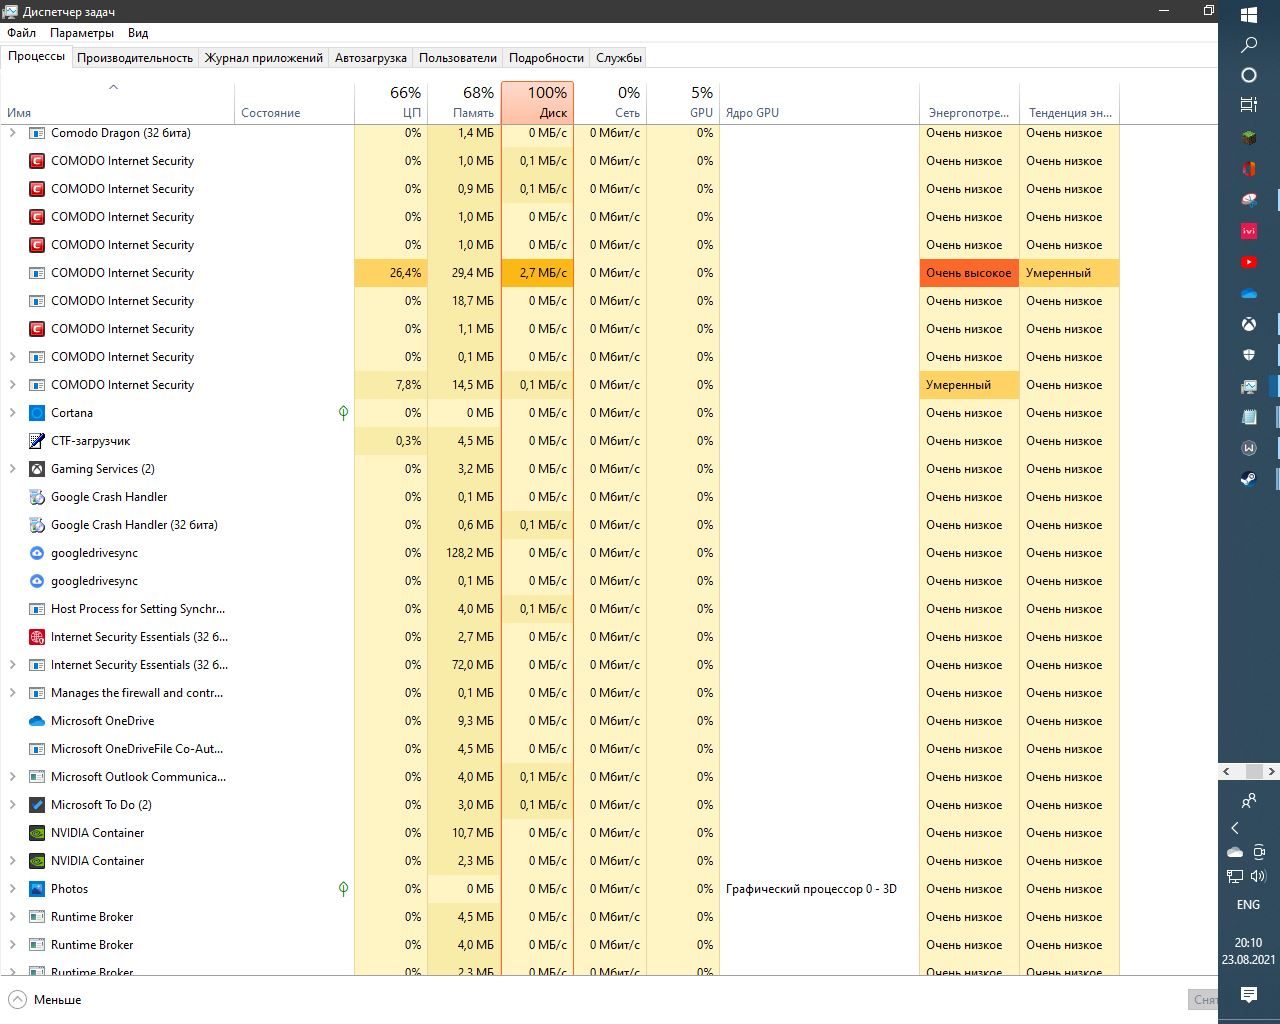Viewport: 1280px width, 1024px height.
Task: Click the CTF-загрузчик process icon
Action: point(37,441)
